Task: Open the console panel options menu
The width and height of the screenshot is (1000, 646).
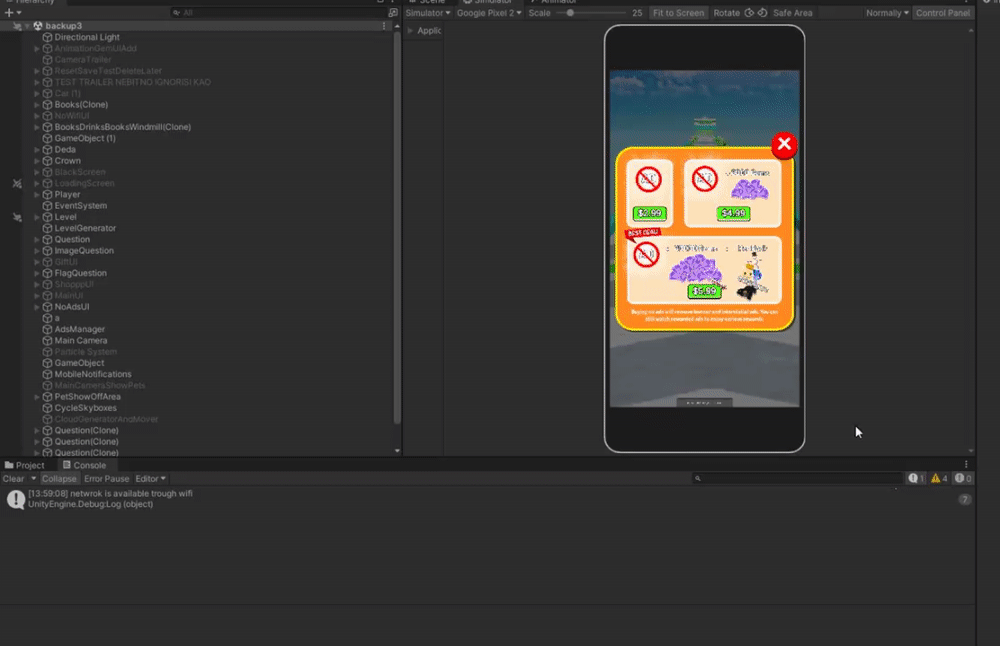Action: 966,465
